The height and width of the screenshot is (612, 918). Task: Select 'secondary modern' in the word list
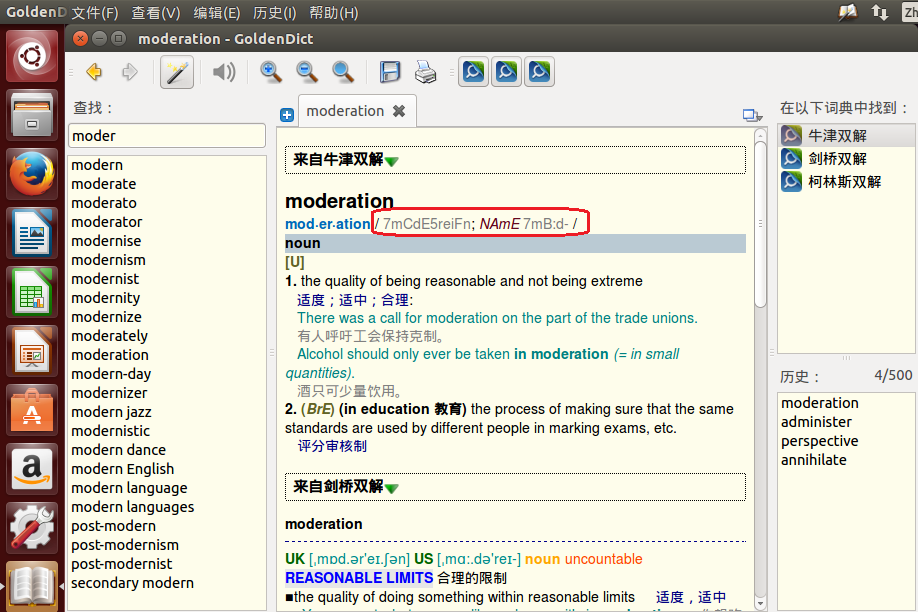pos(132,583)
